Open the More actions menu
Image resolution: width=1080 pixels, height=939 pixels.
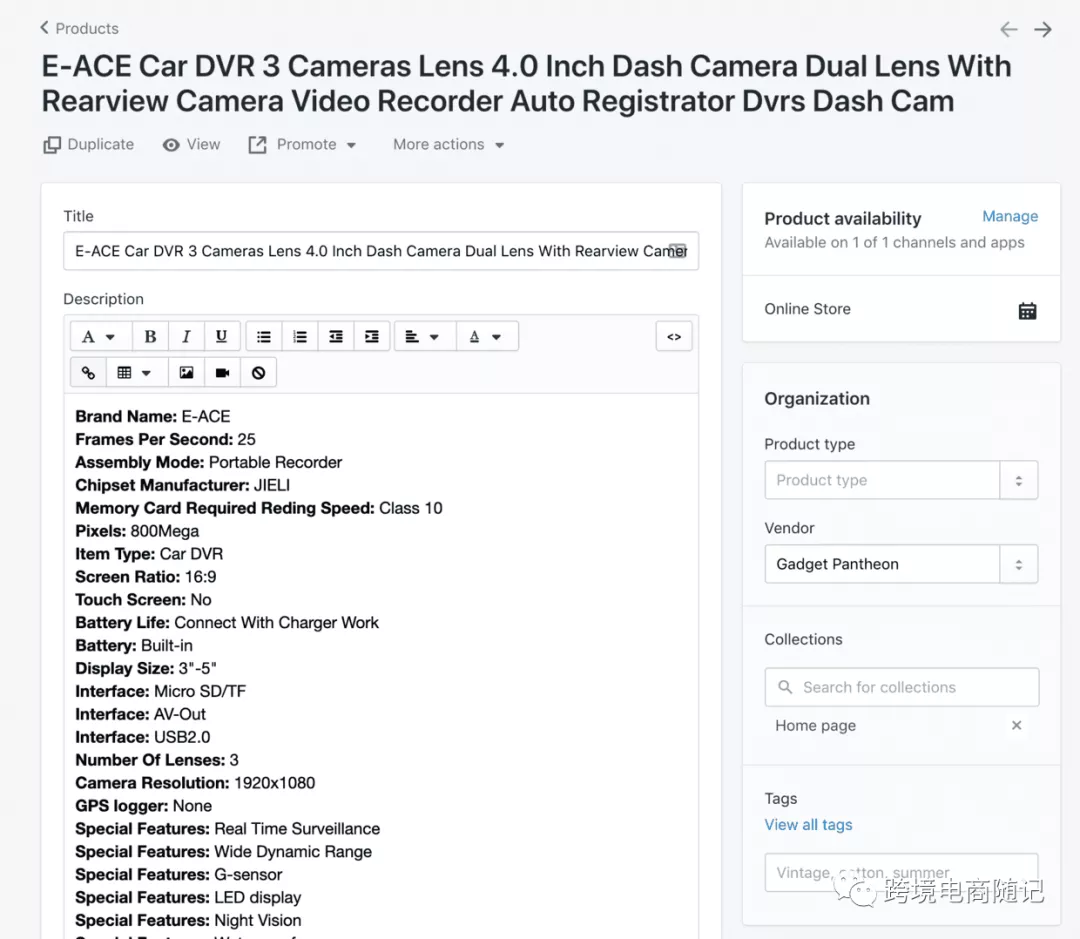coord(449,145)
